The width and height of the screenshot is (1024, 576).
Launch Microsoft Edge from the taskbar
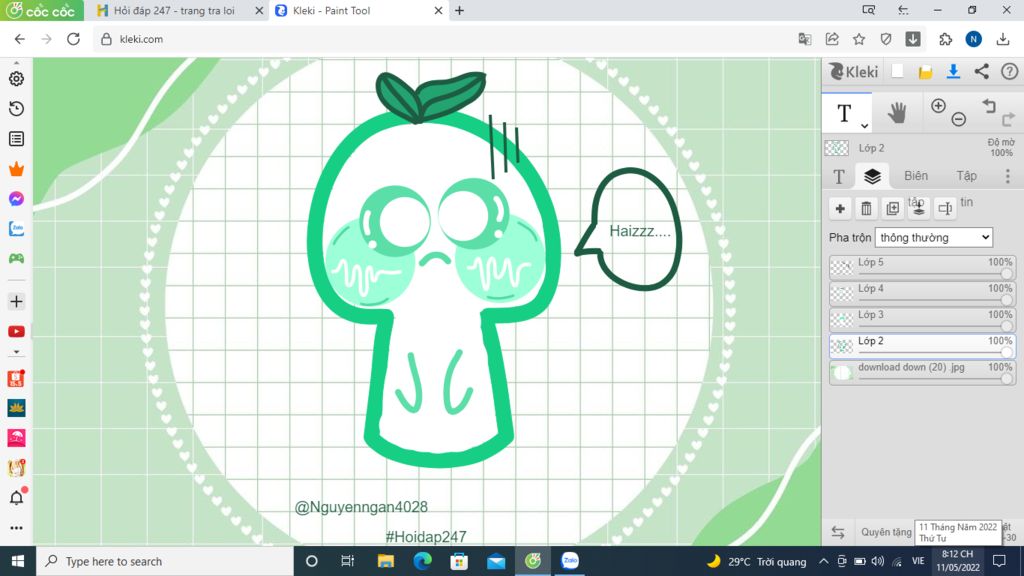pyautogui.click(x=423, y=562)
